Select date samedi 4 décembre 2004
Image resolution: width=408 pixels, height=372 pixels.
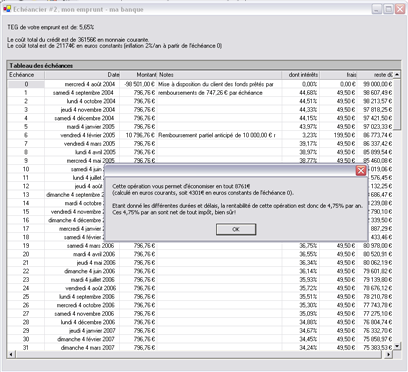[x=85, y=118]
